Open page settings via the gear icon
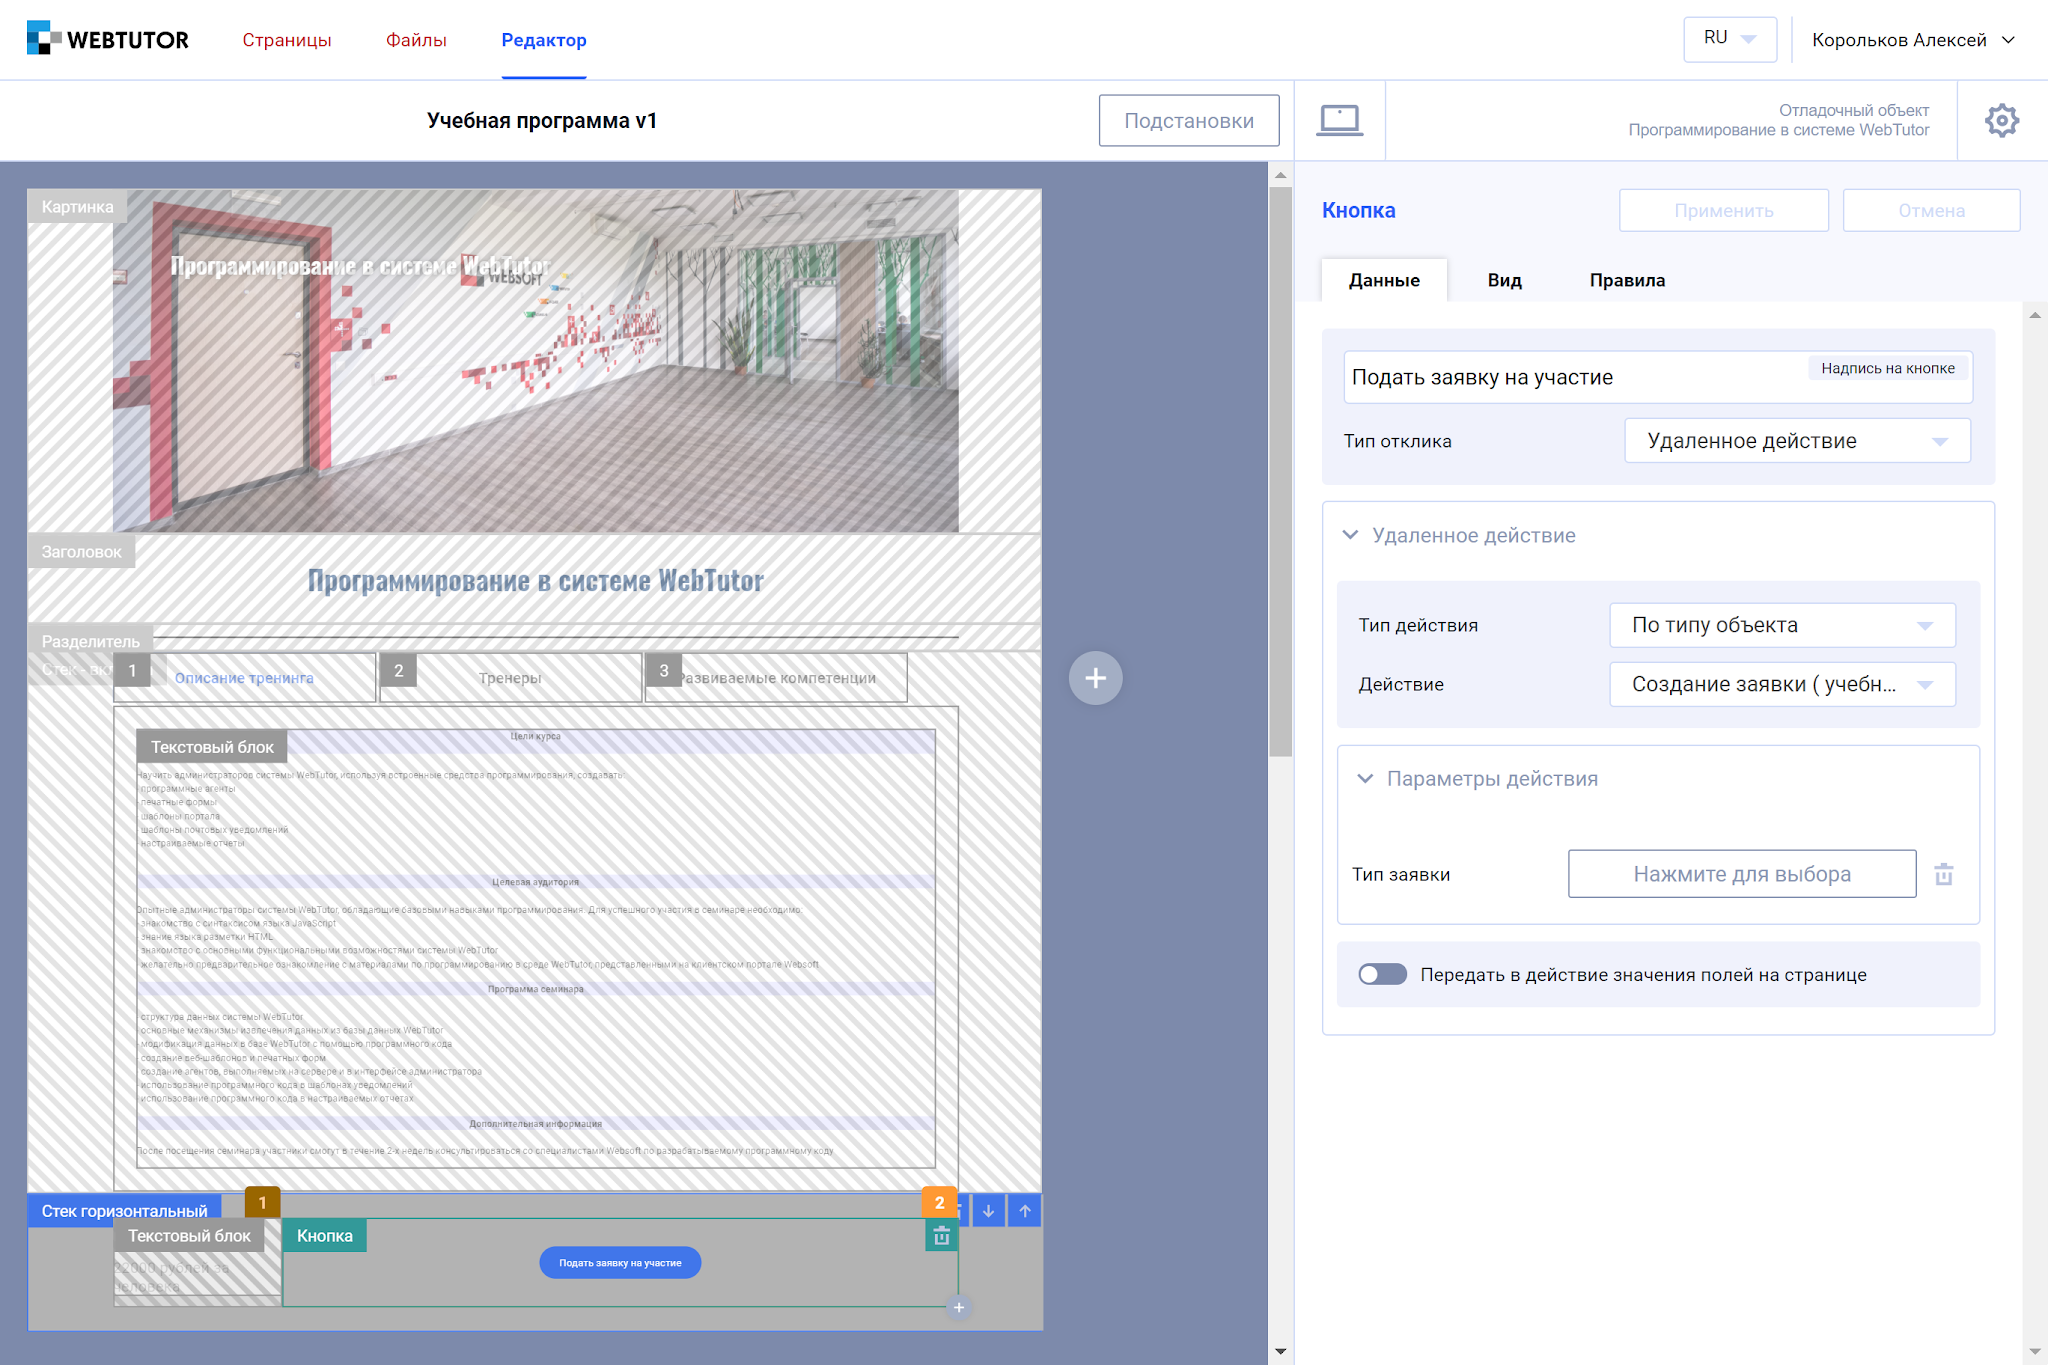The image size is (2048, 1365). coord(2002,120)
